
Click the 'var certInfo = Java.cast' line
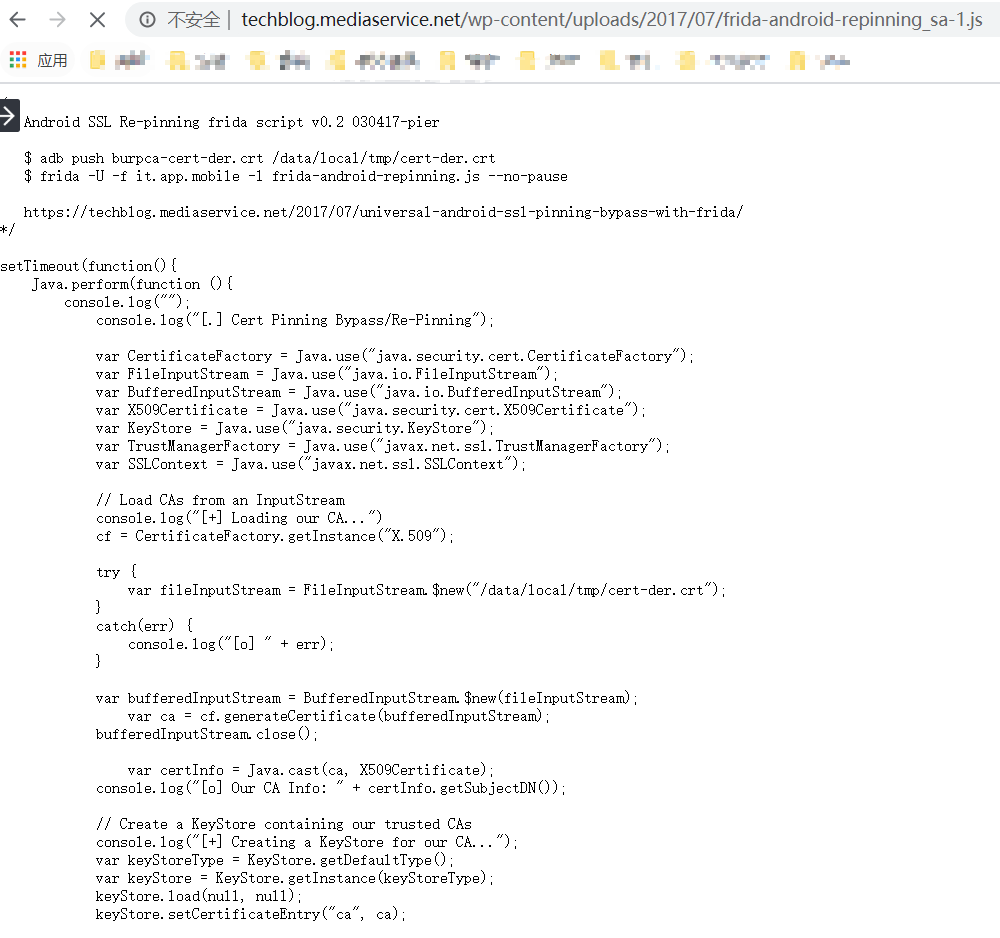(311, 770)
